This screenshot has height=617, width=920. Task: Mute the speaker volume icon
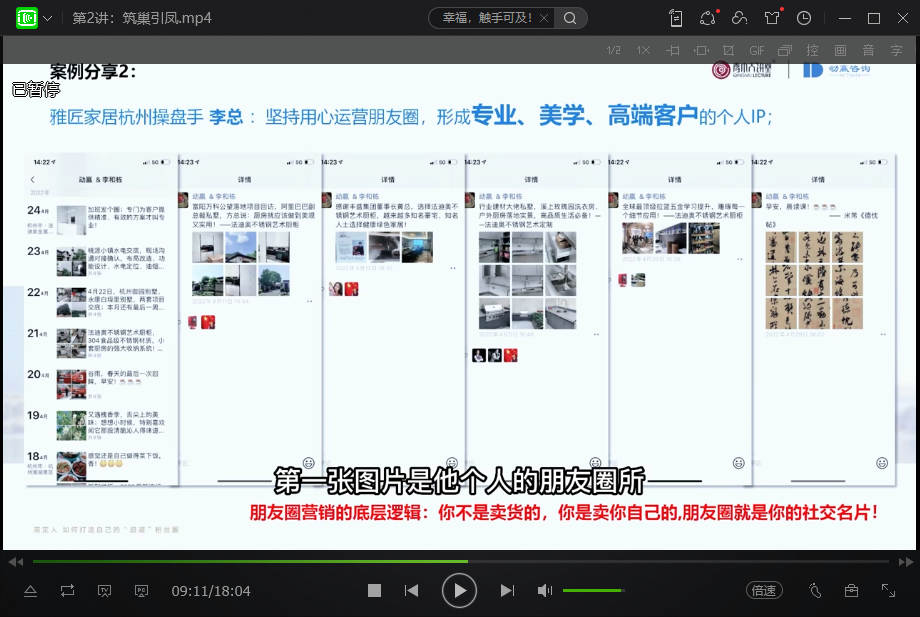point(544,591)
